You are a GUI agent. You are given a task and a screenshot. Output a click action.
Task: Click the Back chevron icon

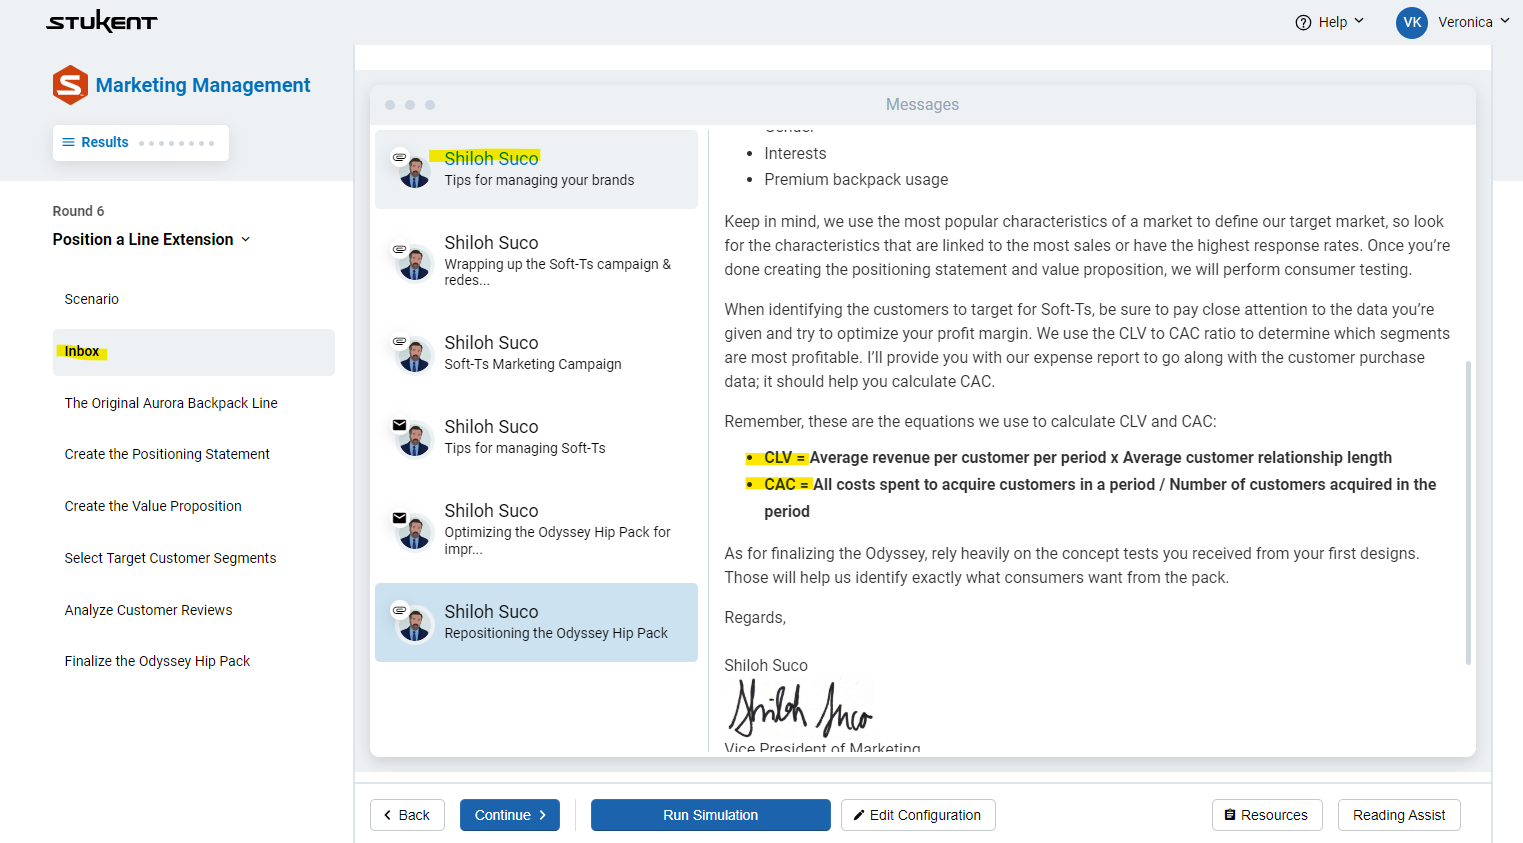tap(388, 815)
